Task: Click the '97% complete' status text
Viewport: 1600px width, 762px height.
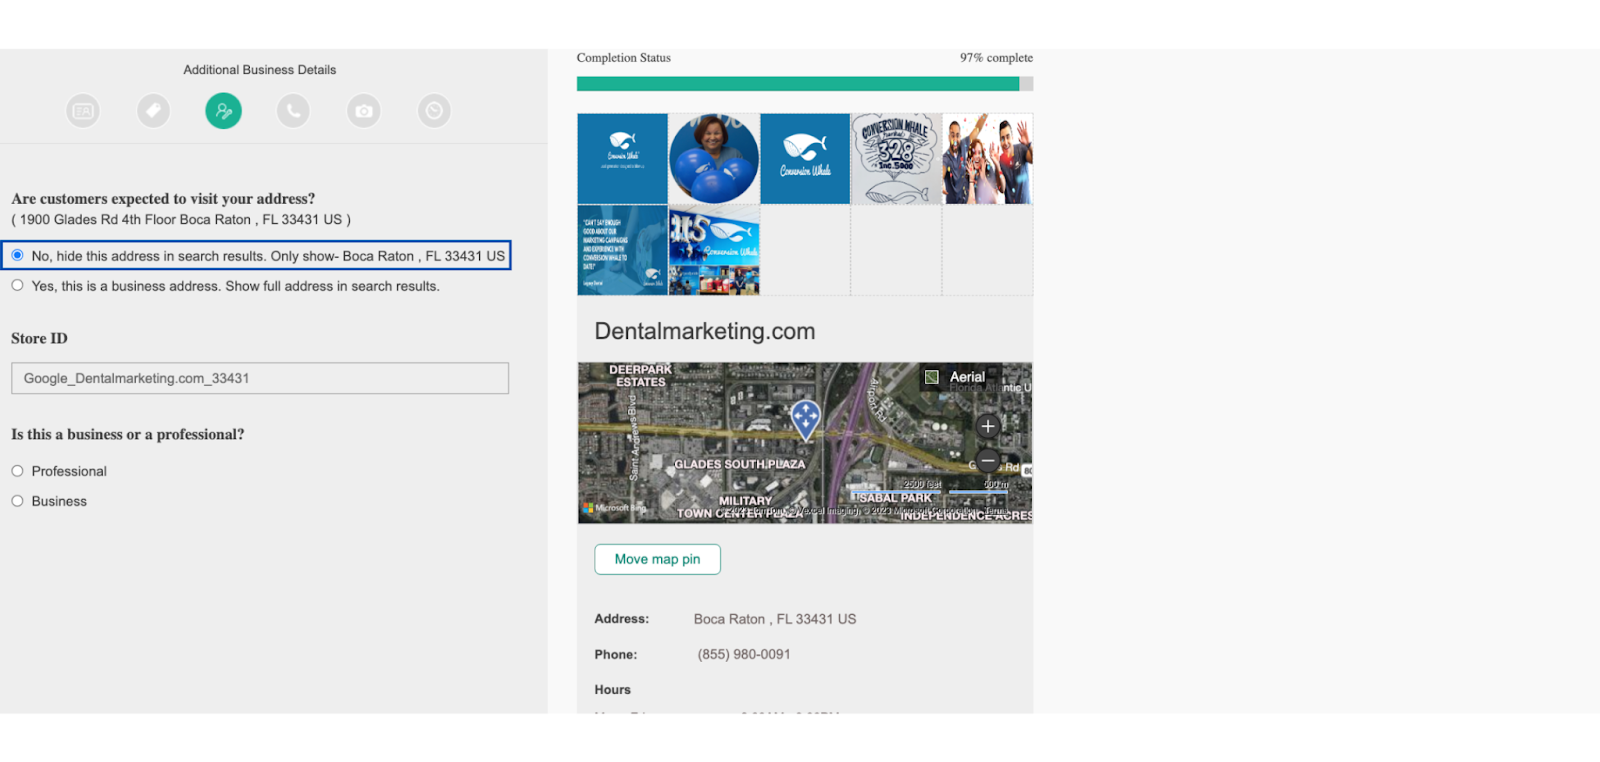Action: click(x=996, y=58)
